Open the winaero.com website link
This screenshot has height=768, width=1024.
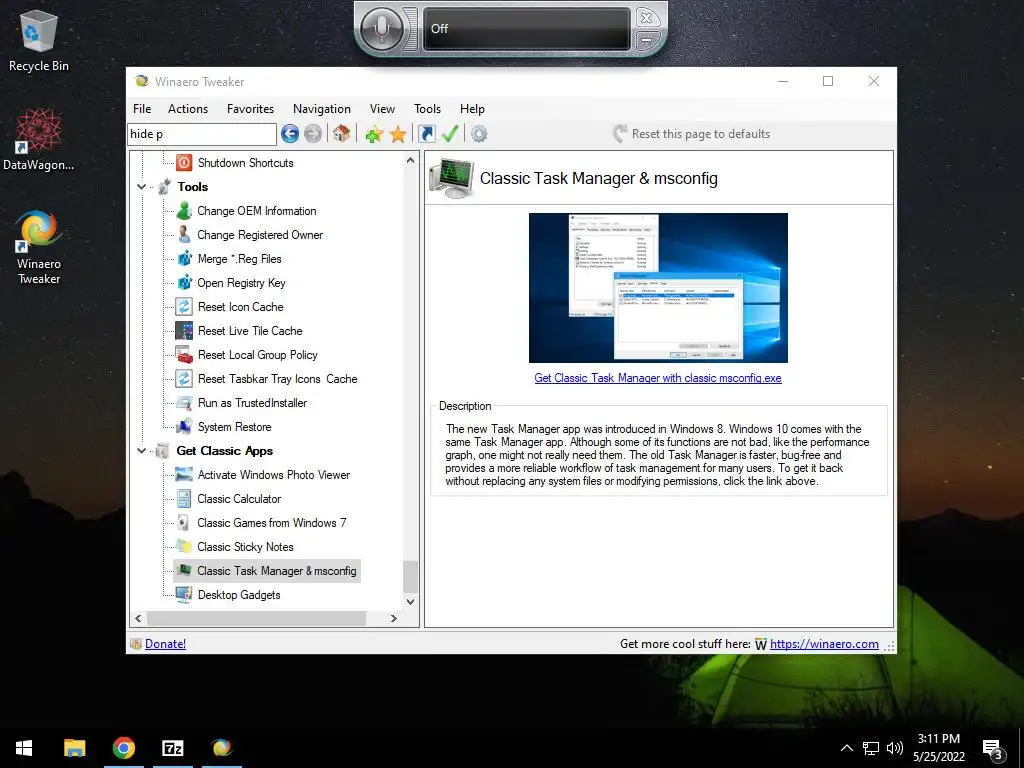click(824, 644)
